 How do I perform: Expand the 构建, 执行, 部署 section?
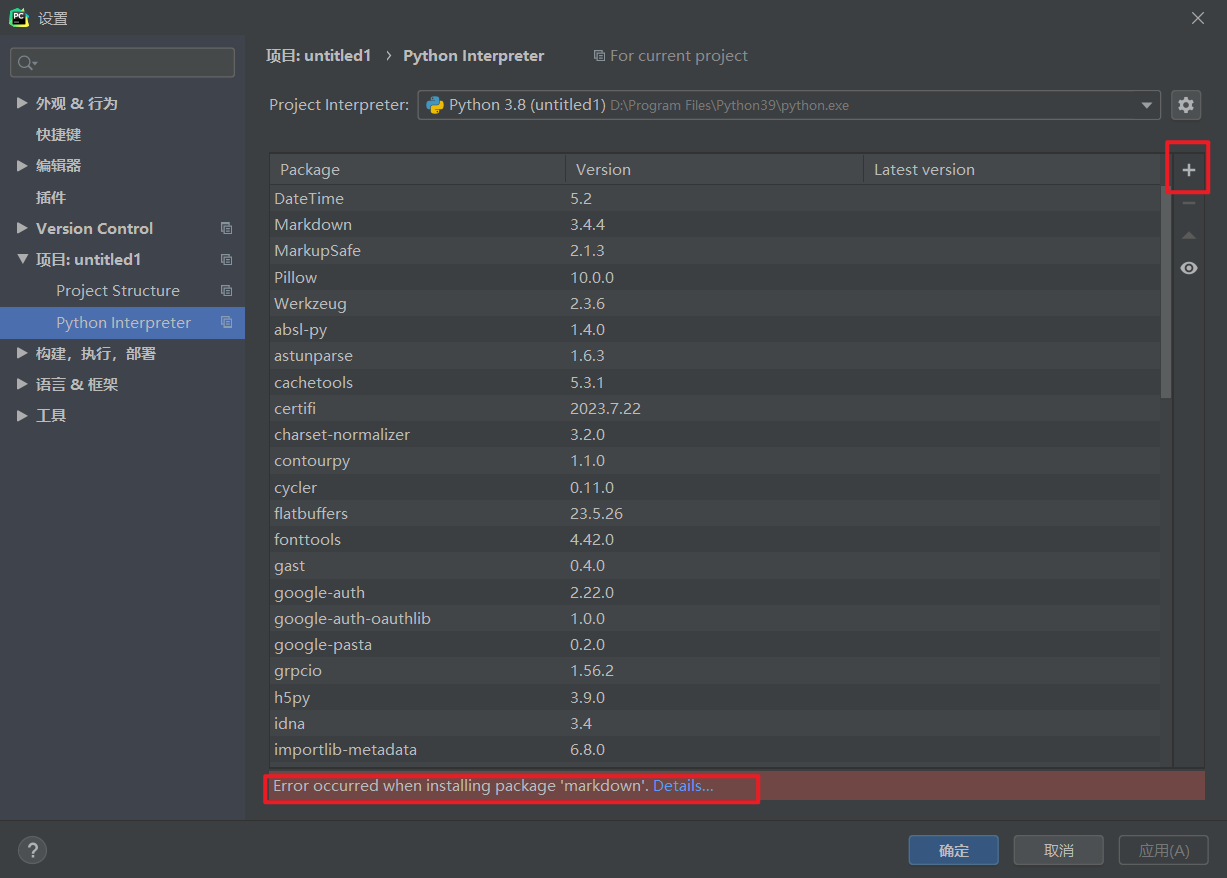tap(22, 353)
